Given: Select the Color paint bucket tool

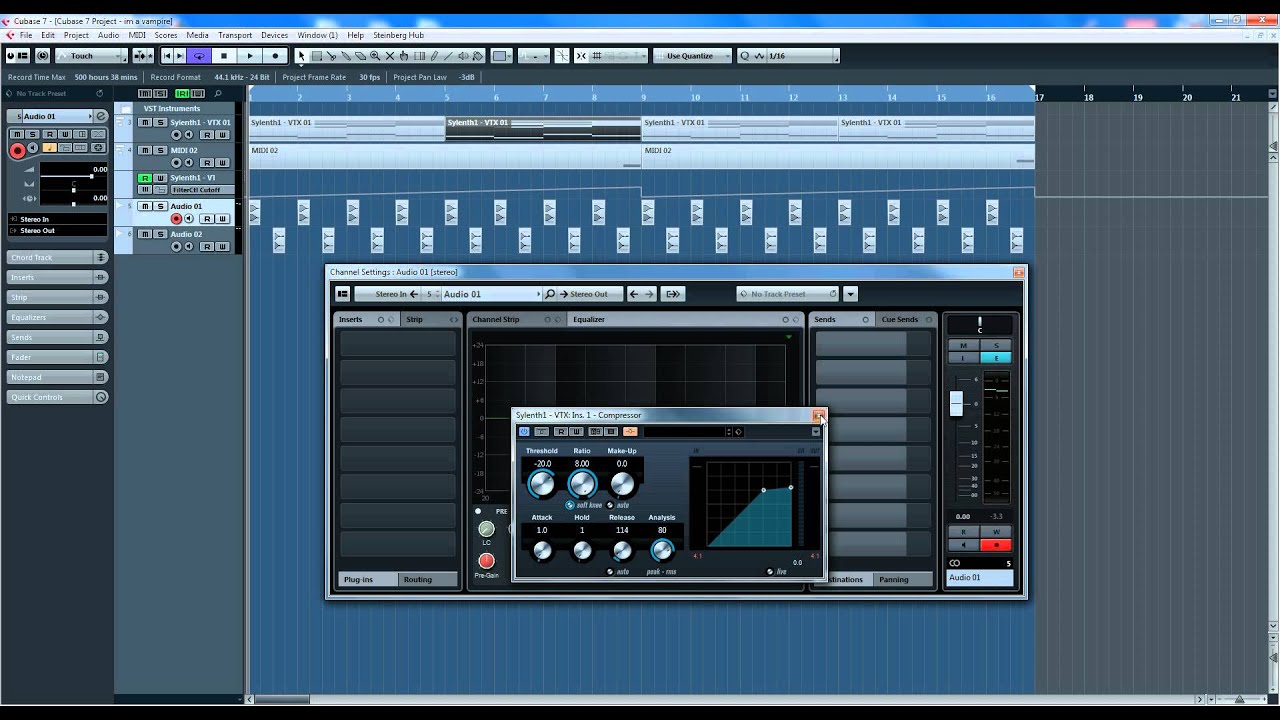Looking at the screenshot, I should coord(478,56).
